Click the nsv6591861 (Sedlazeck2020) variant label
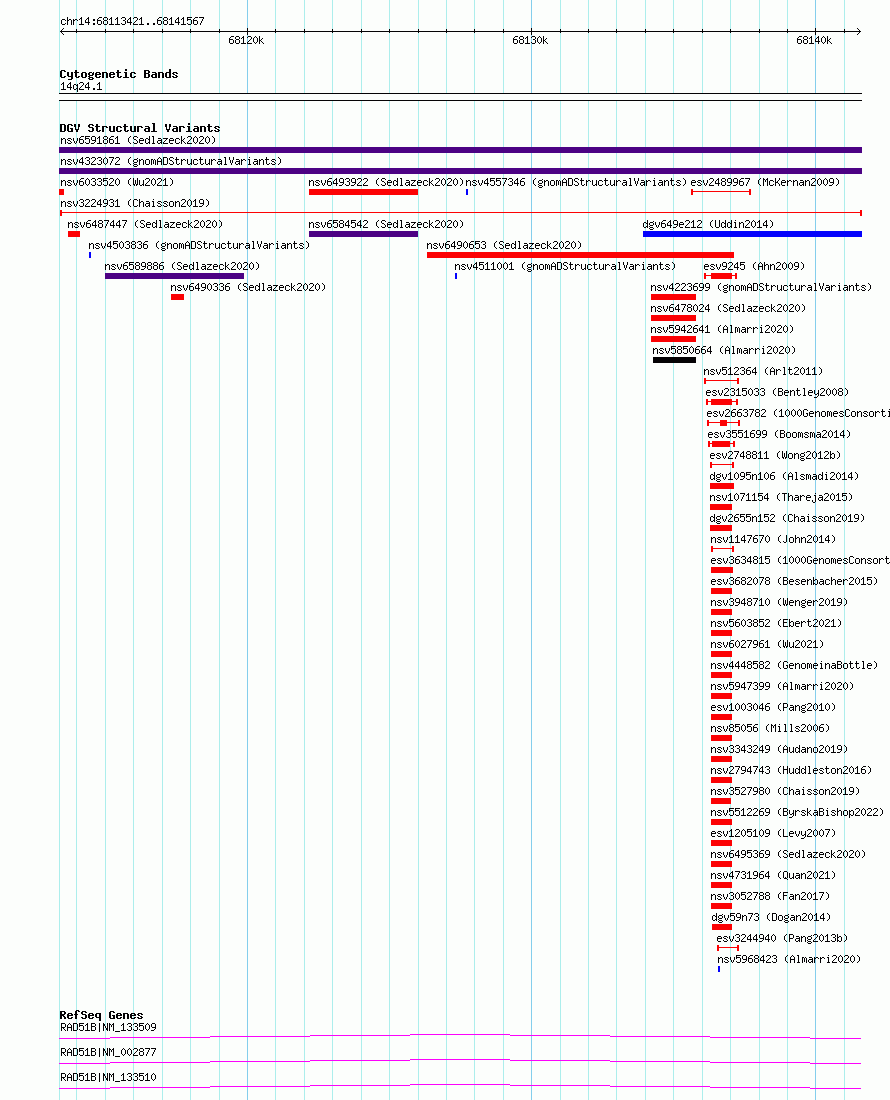Screen dimensions: 890x1100 pos(138,140)
